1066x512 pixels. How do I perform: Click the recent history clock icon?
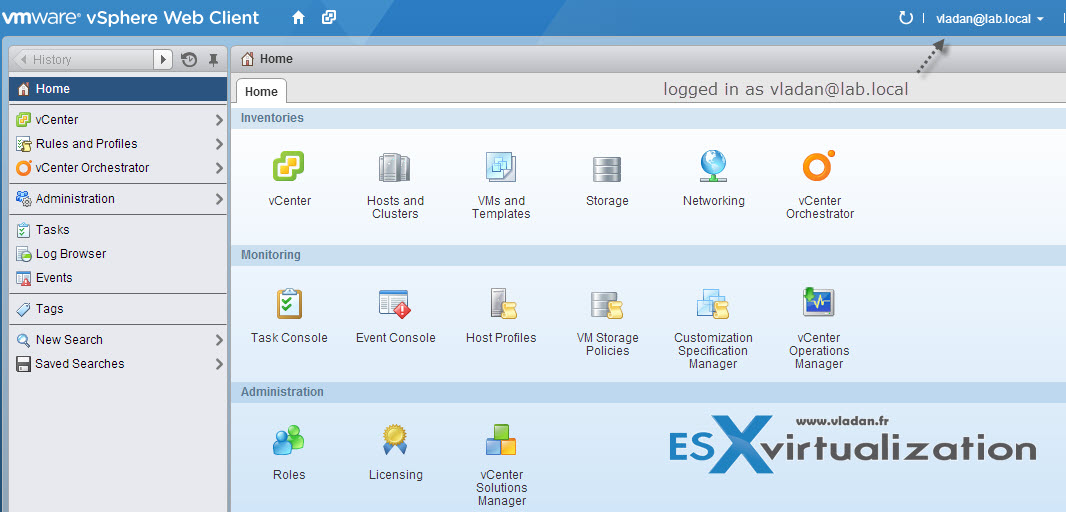coord(189,60)
